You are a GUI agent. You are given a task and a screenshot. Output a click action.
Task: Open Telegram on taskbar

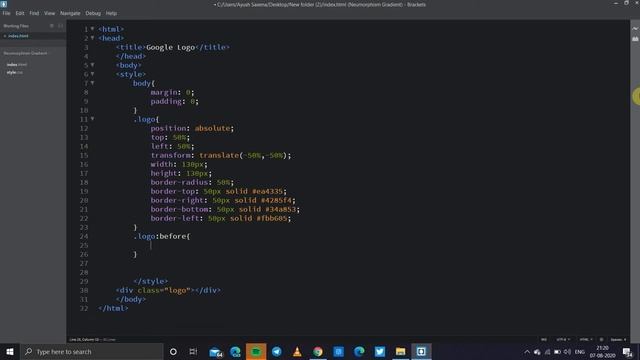pos(276,351)
